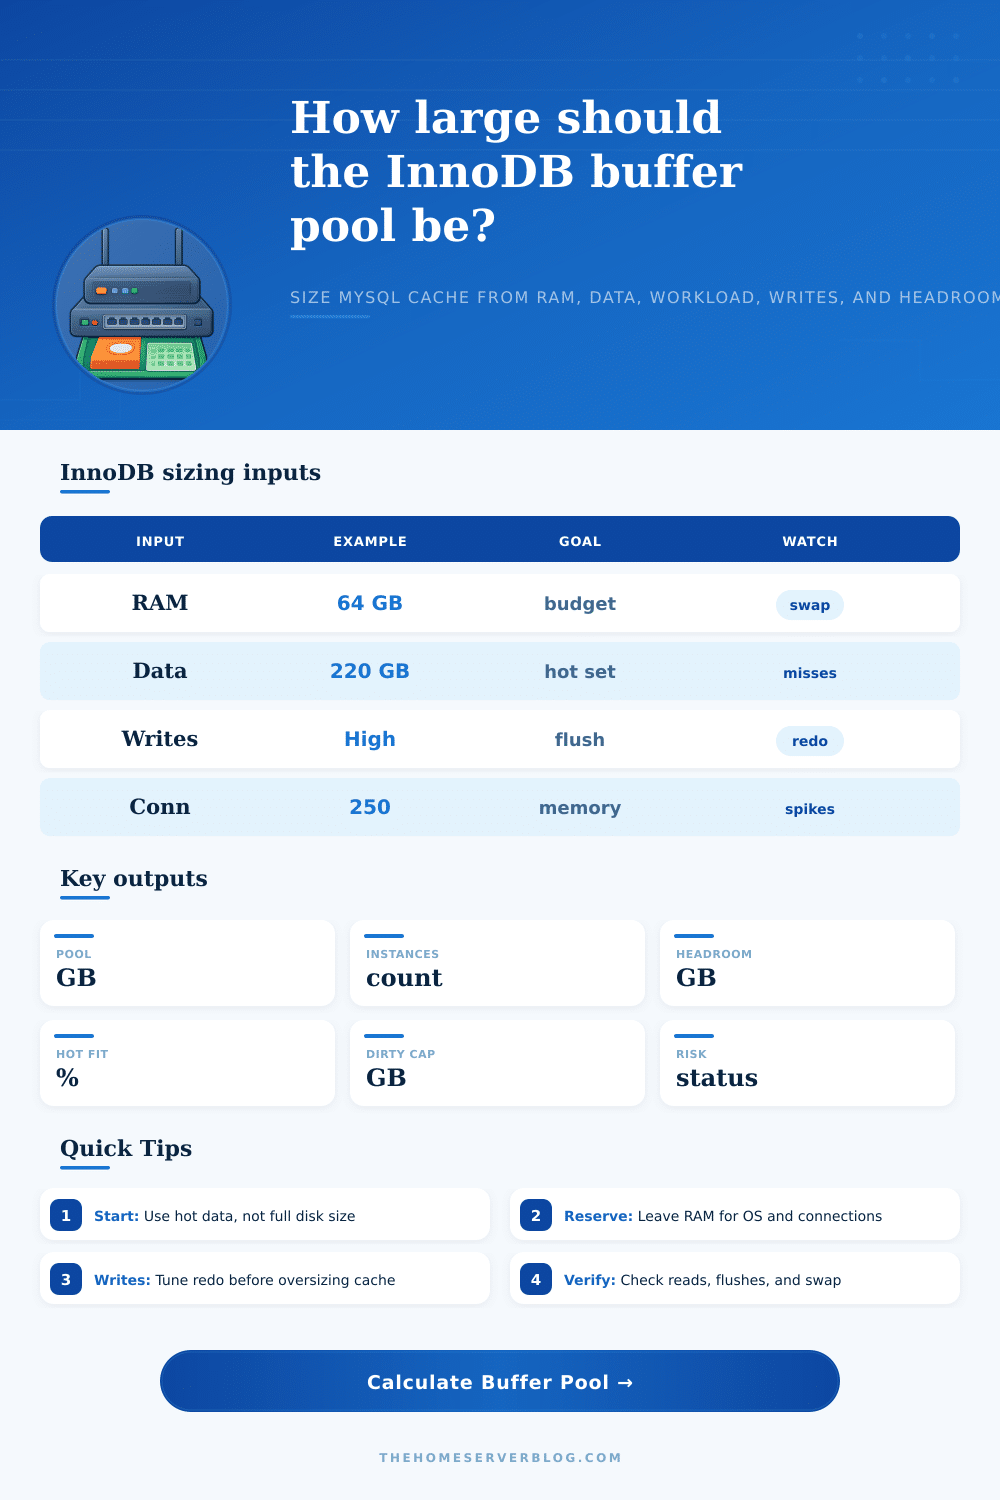1000x1500 pixels.
Task: Click the memory goal cell
Action: tap(580, 808)
